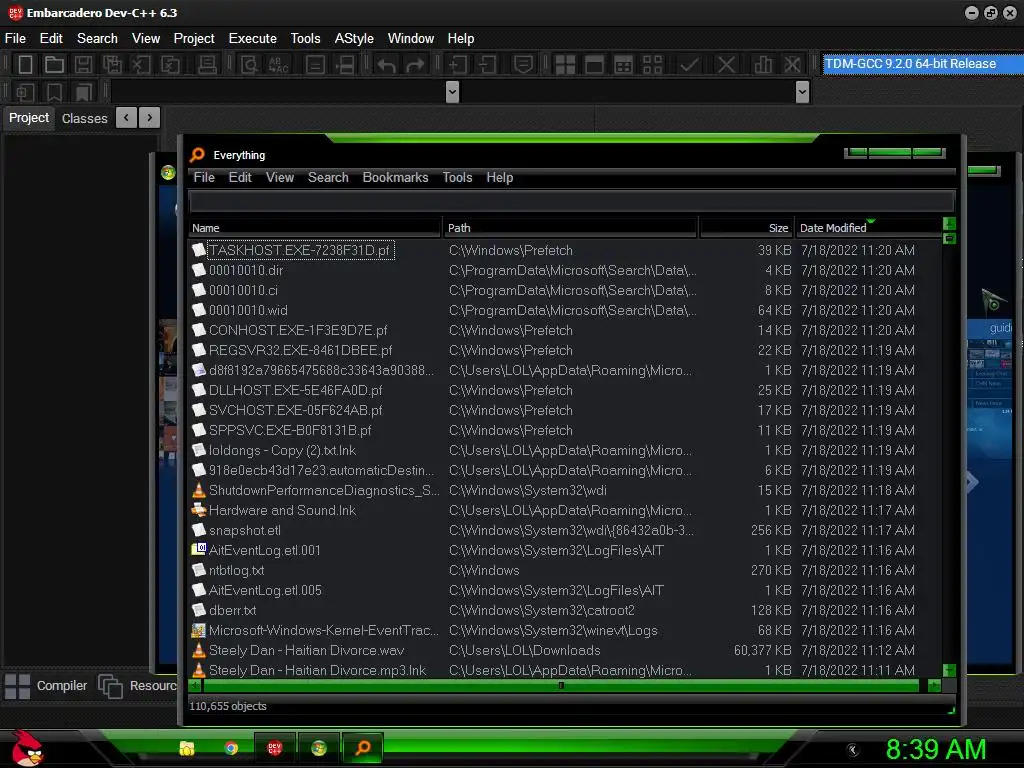Open the Compiler tab at bottom

[46, 686]
